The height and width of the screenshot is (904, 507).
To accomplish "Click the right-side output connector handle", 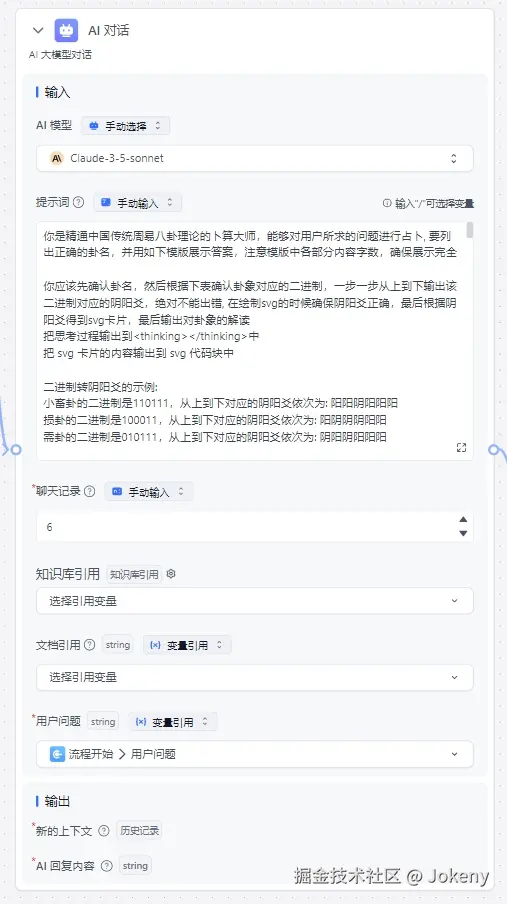I will (x=495, y=450).
